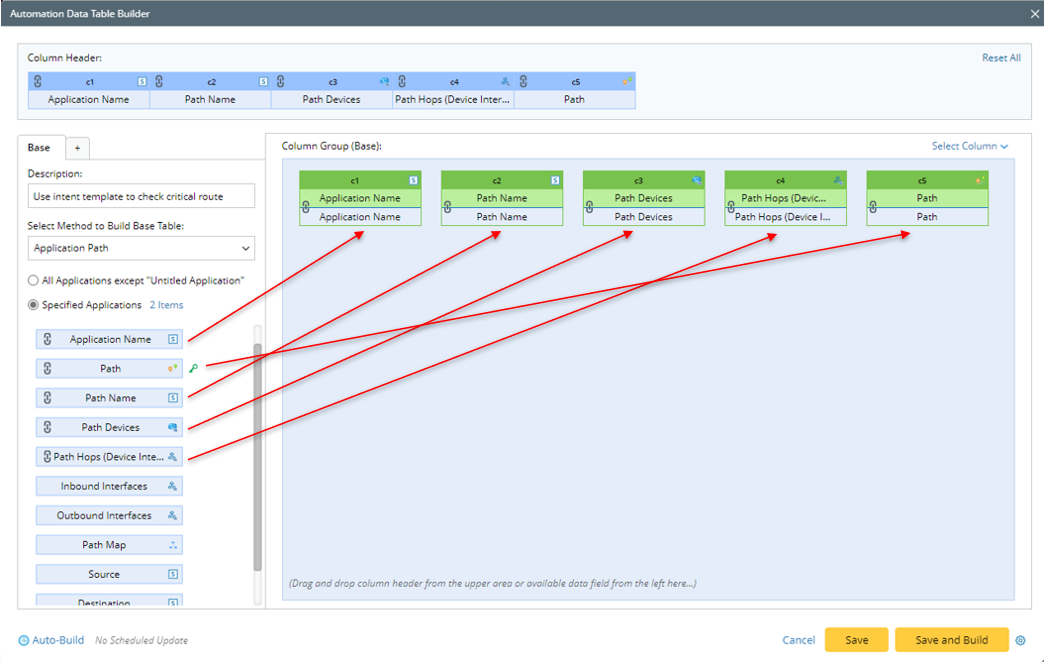
Task: Click the link icon on header column c4
Action: tap(402, 81)
